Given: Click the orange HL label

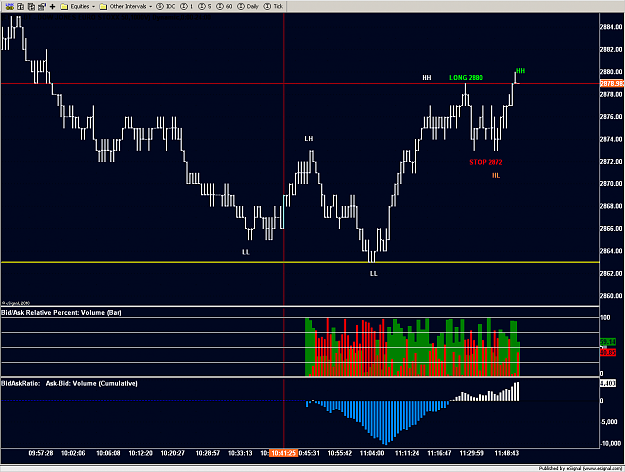Looking at the screenshot, I should (496, 176).
